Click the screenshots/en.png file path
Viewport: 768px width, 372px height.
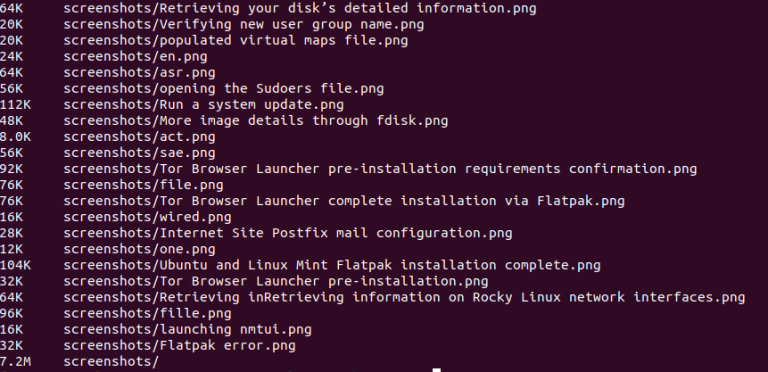pyautogui.click(x=135, y=57)
